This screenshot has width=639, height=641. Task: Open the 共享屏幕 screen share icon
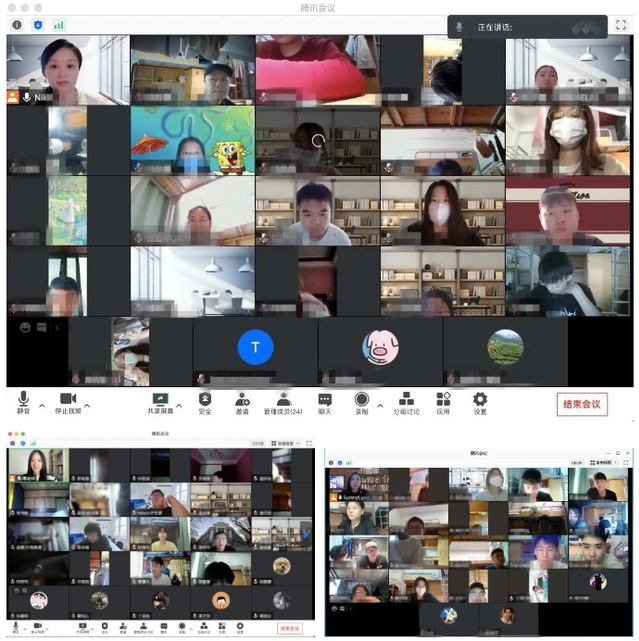pyautogui.click(x=160, y=402)
